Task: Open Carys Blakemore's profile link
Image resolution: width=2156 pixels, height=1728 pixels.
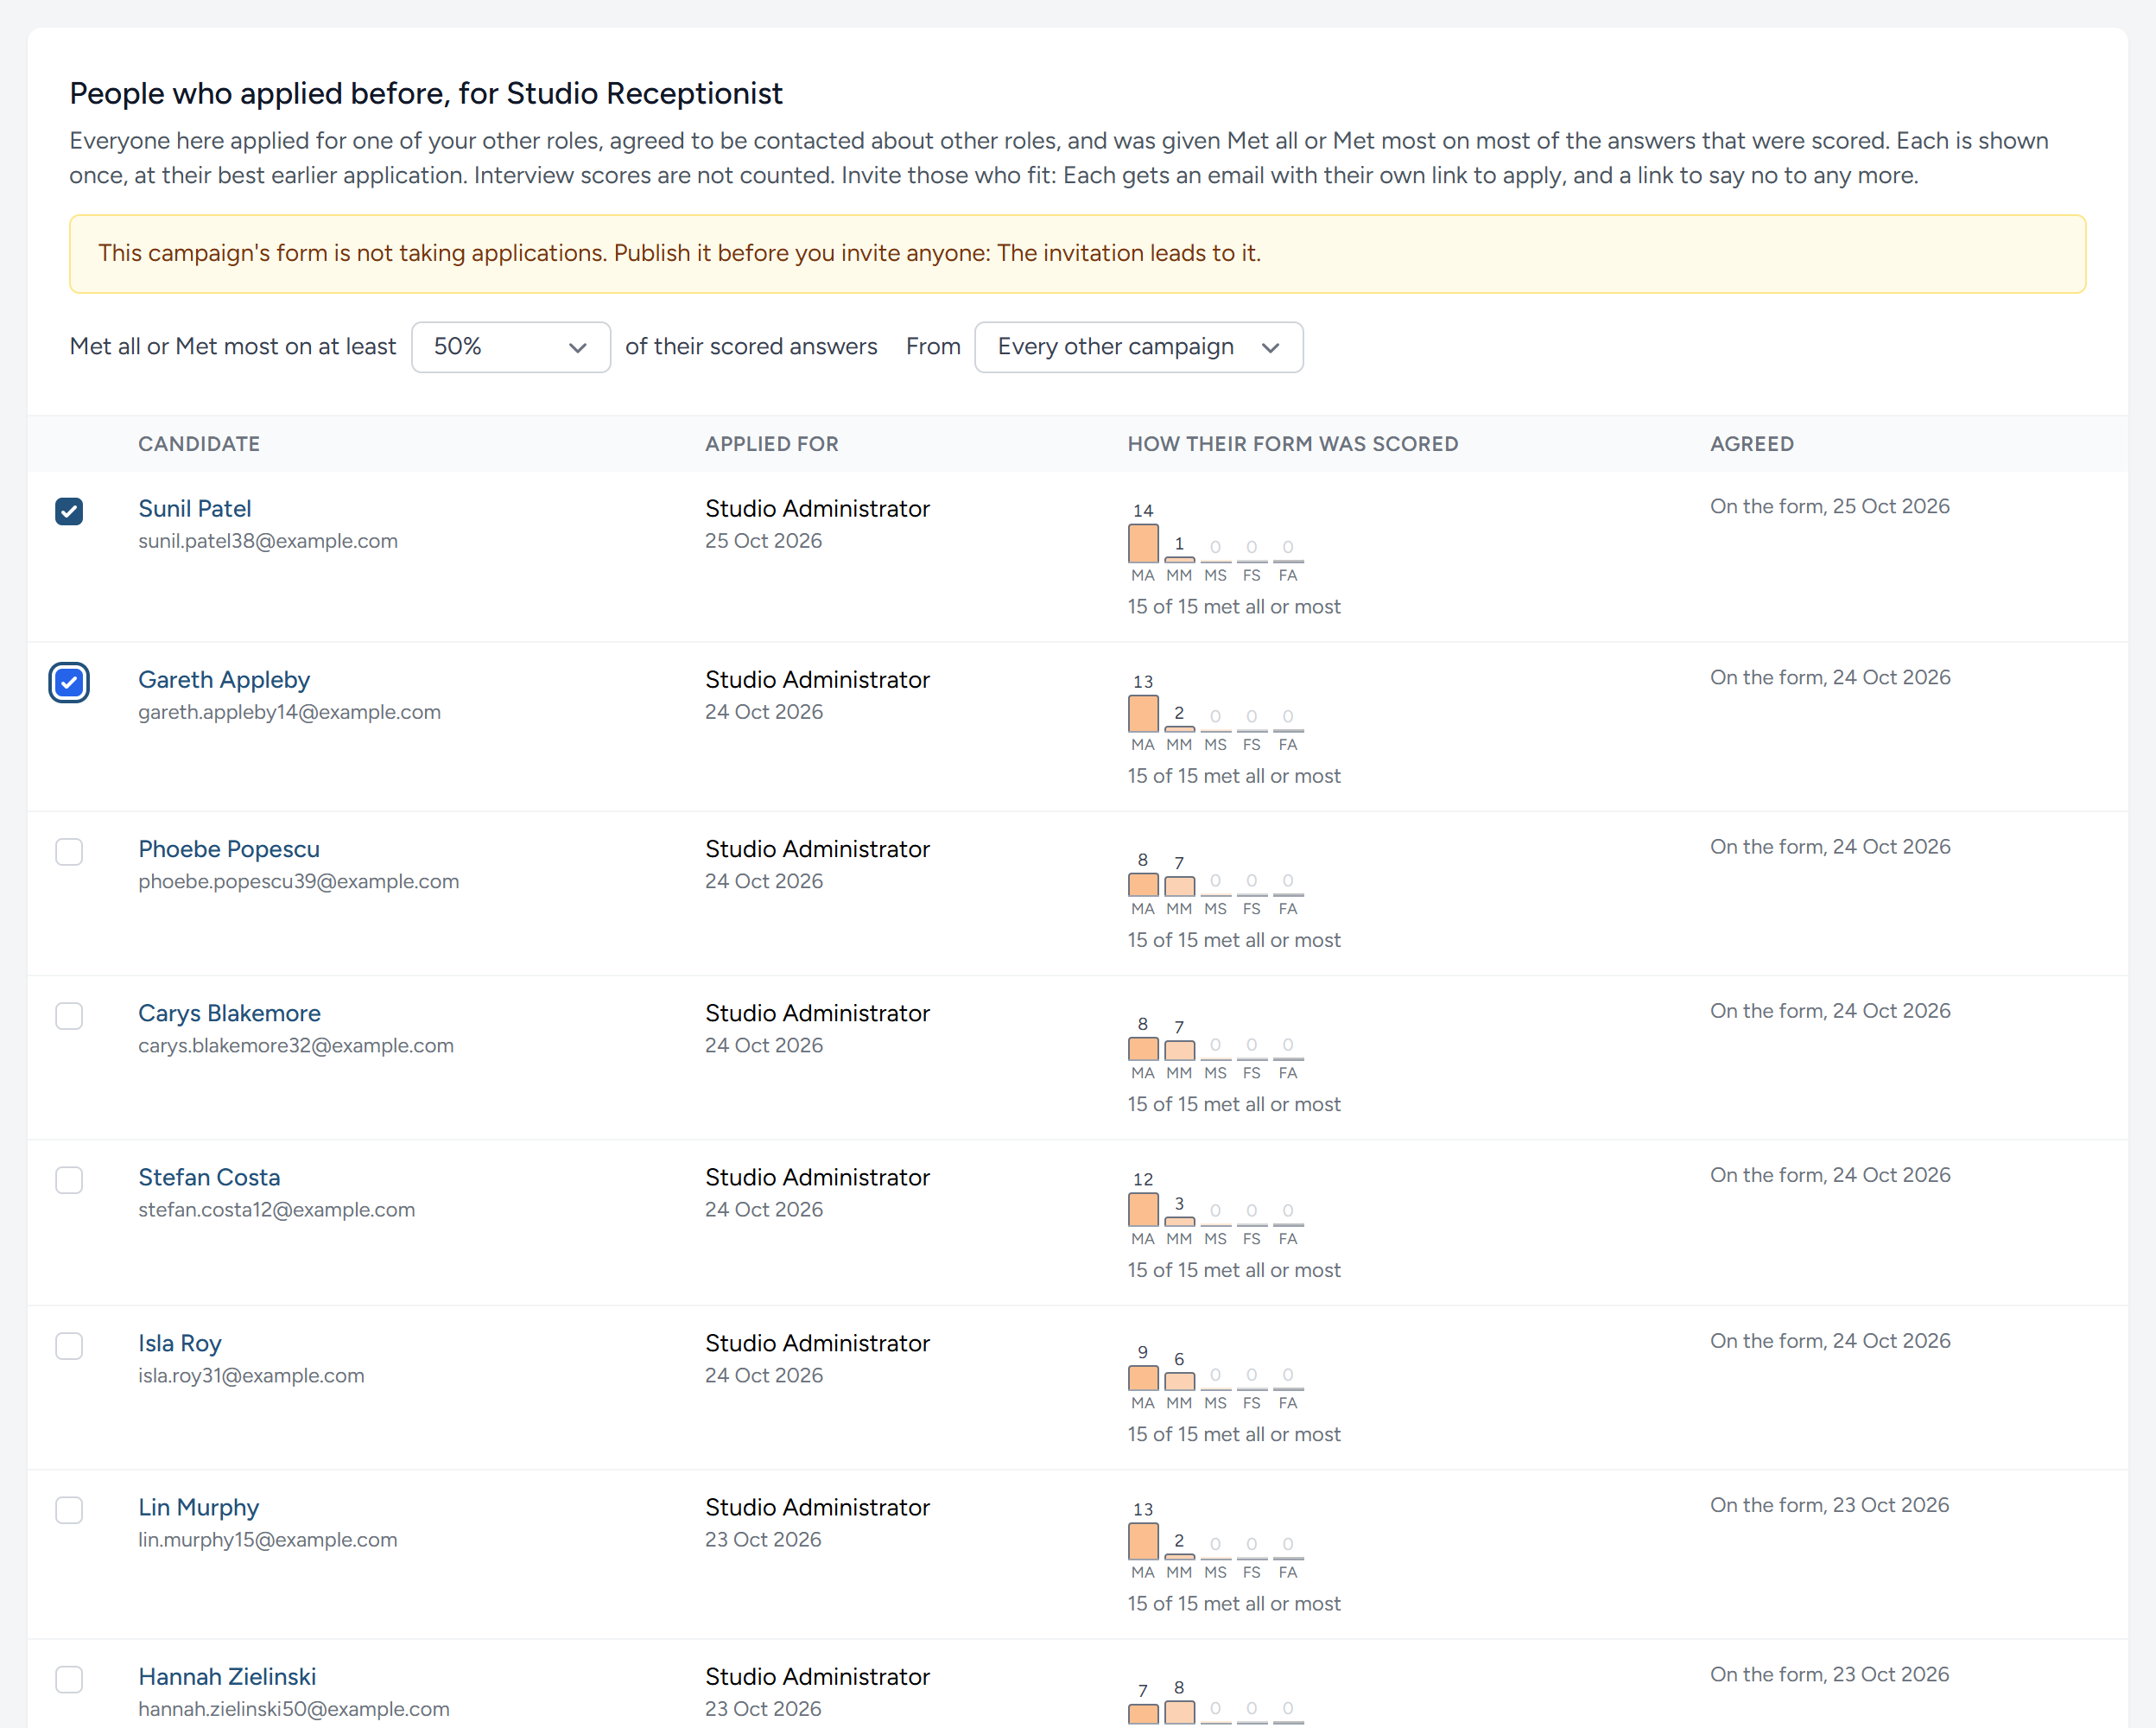Action: click(x=229, y=1013)
